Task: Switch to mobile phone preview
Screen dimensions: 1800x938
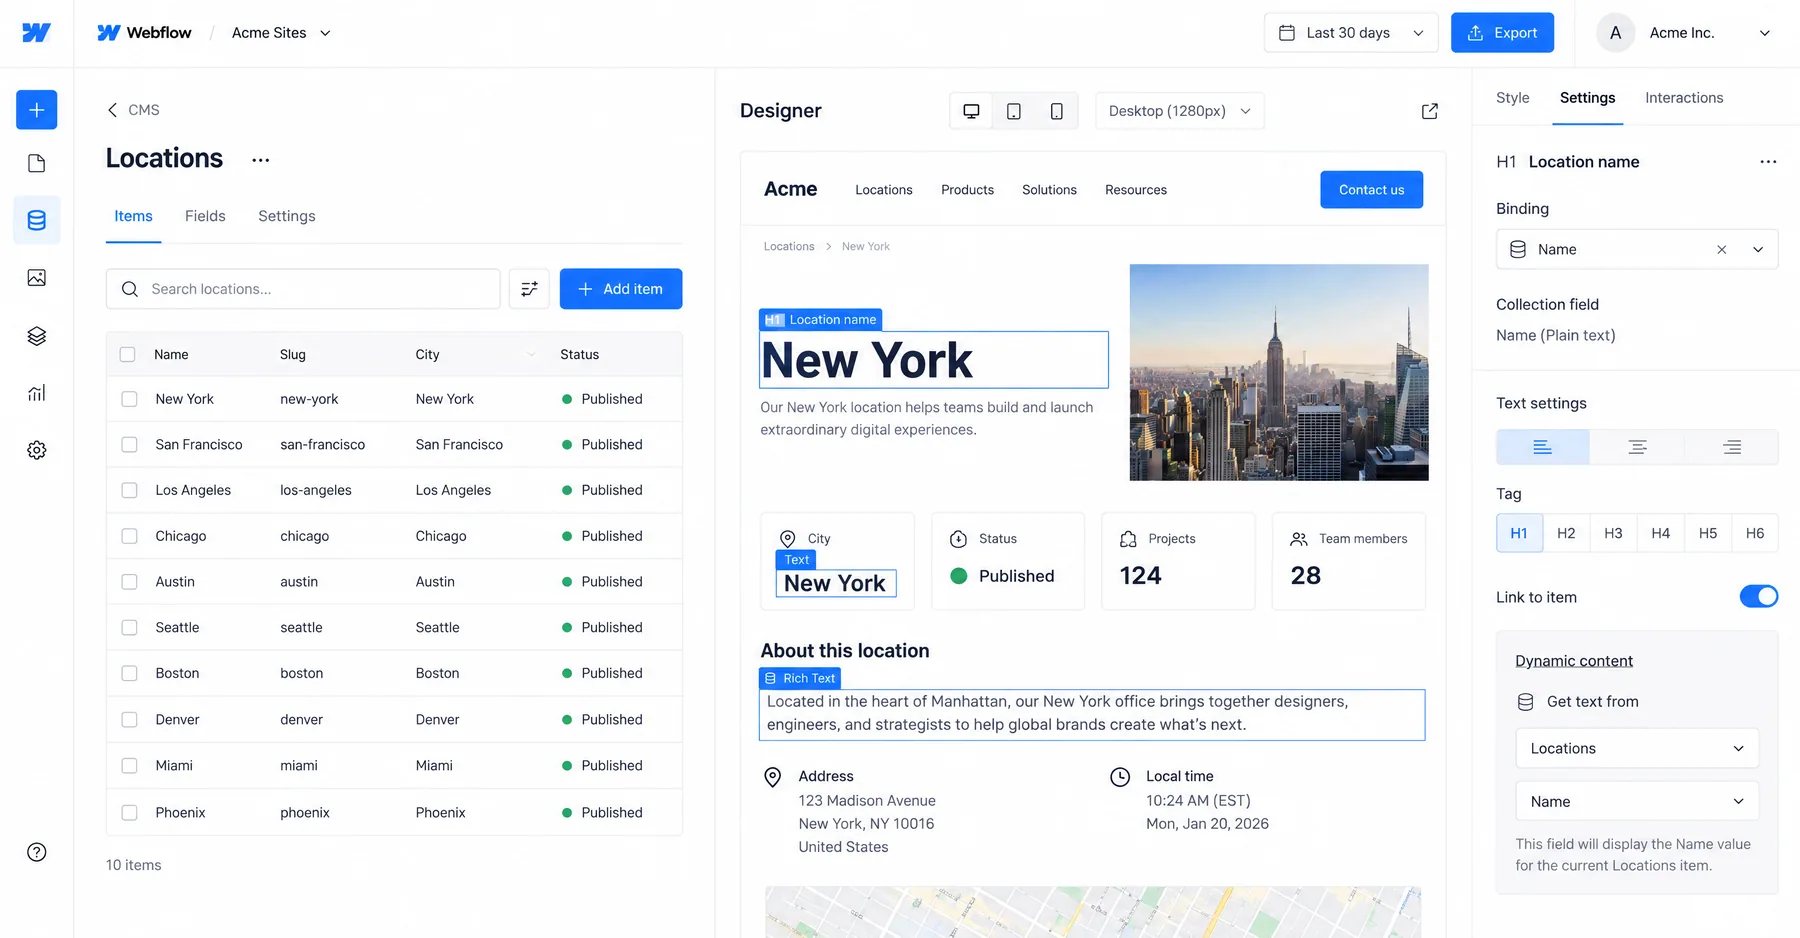Action: point(1056,111)
